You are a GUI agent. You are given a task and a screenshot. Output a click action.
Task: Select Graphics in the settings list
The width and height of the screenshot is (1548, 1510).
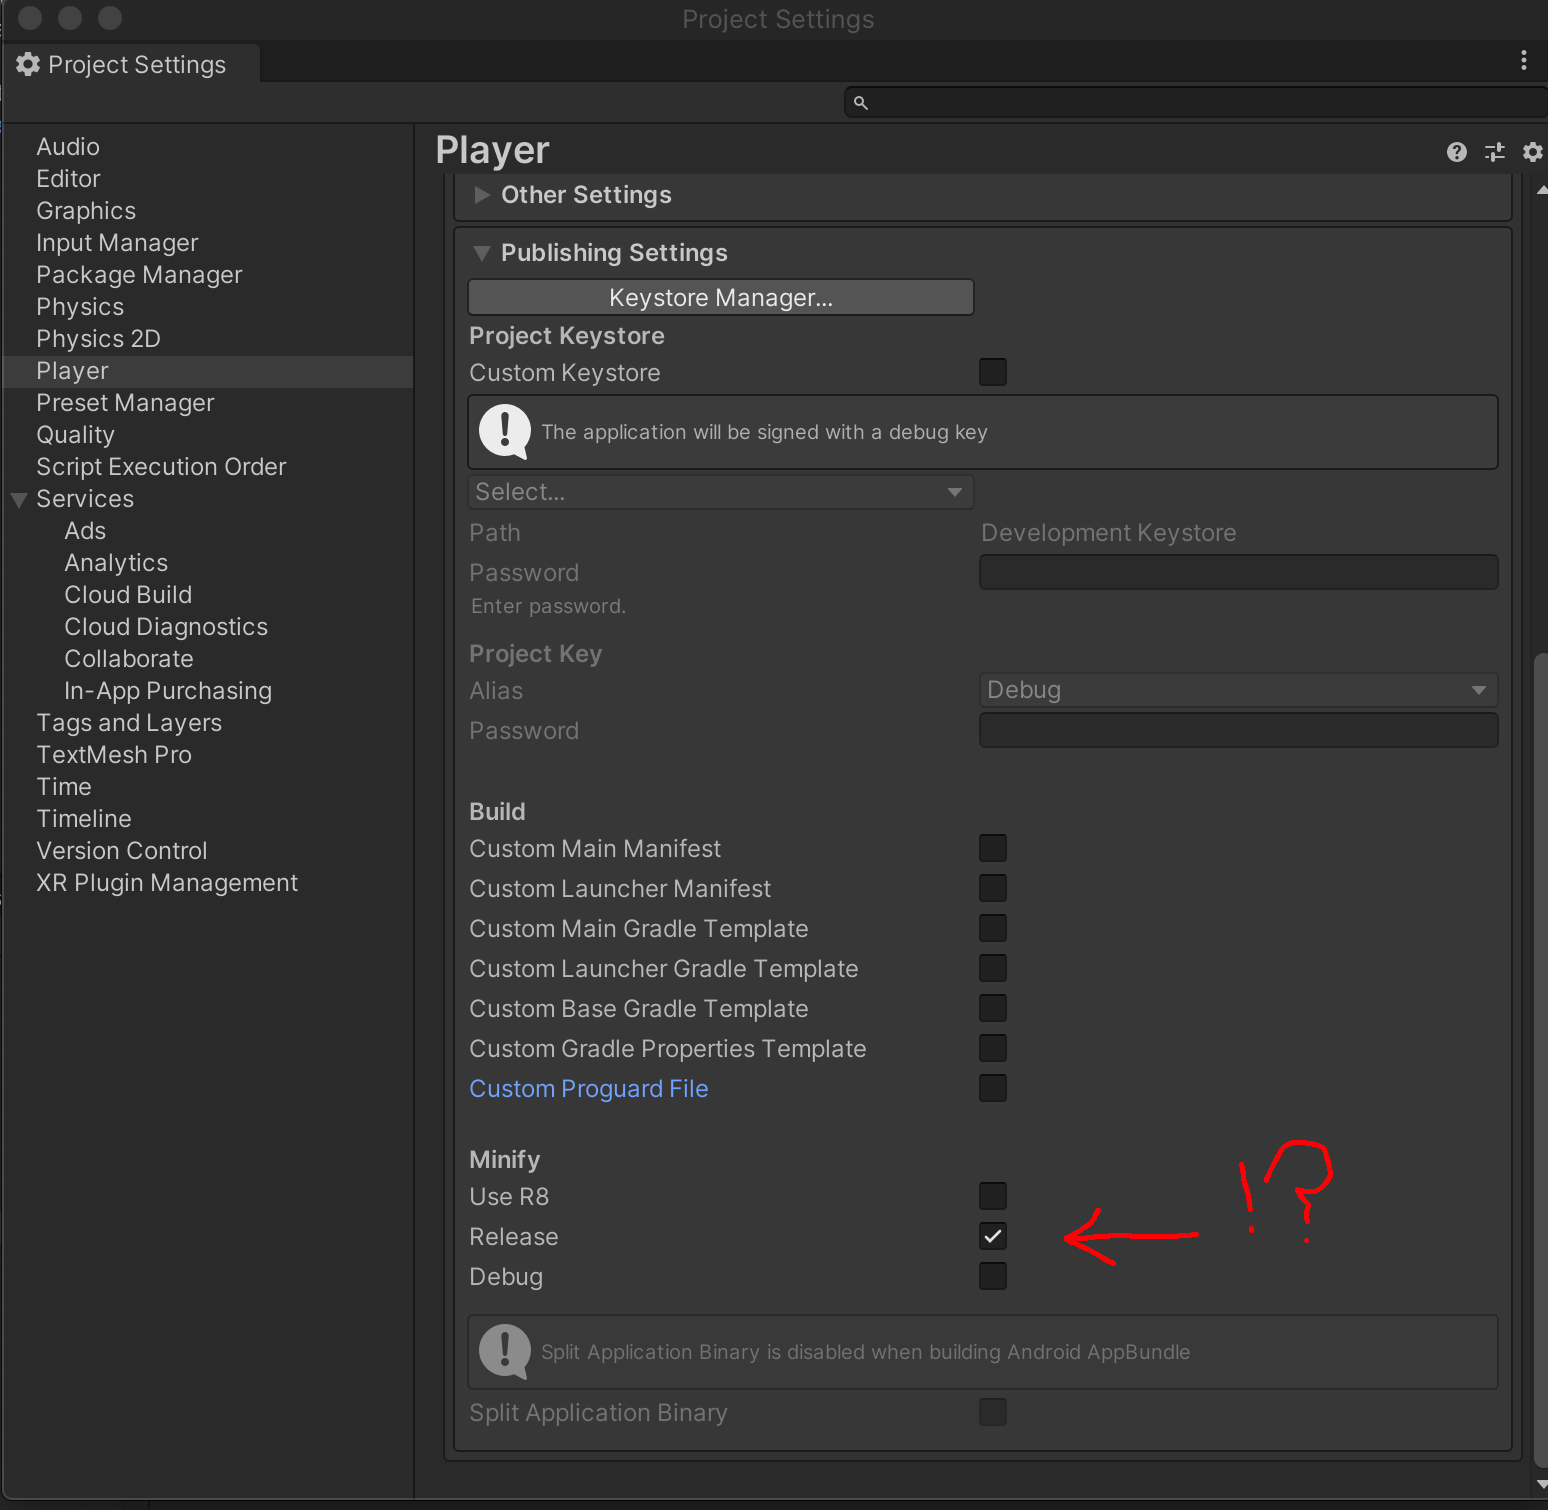[x=86, y=211]
